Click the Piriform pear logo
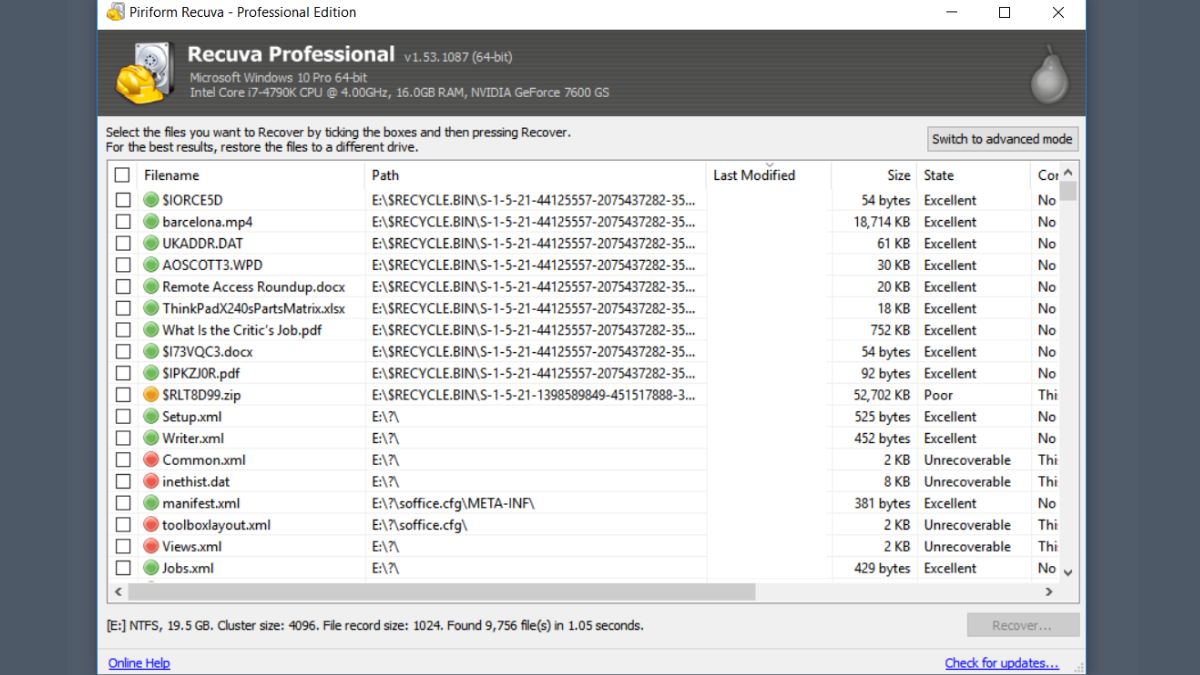The image size is (1200, 675). (x=1049, y=74)
